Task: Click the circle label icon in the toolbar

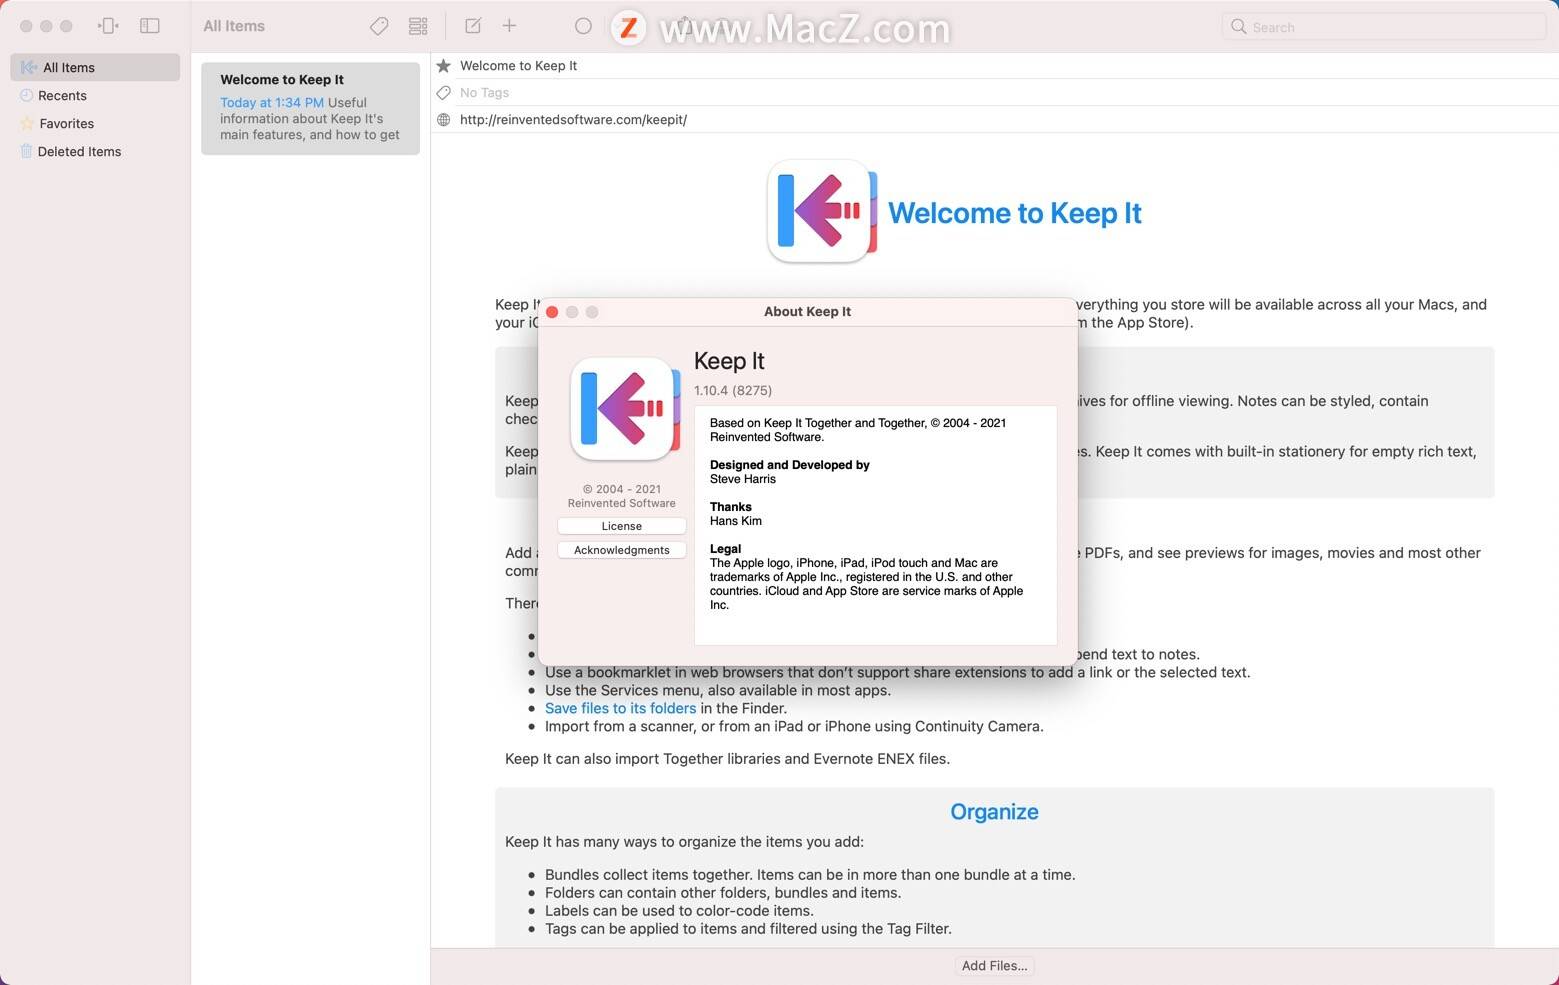Action: pos(583,26)
